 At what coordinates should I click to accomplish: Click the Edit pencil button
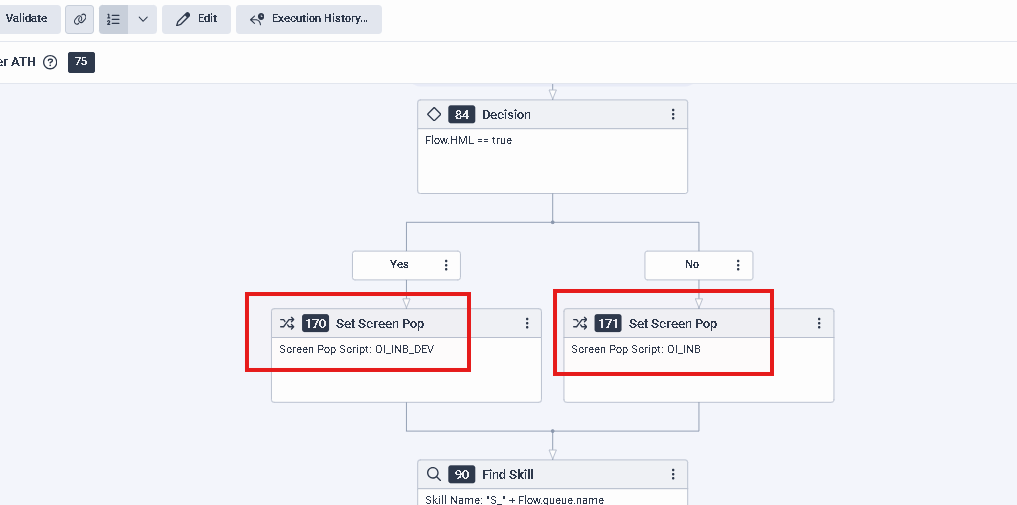tap(196, 19)
